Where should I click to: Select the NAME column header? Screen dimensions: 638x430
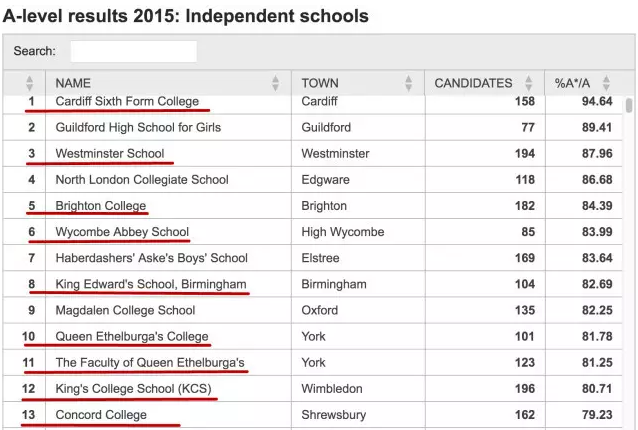click(x=73, y=83)
